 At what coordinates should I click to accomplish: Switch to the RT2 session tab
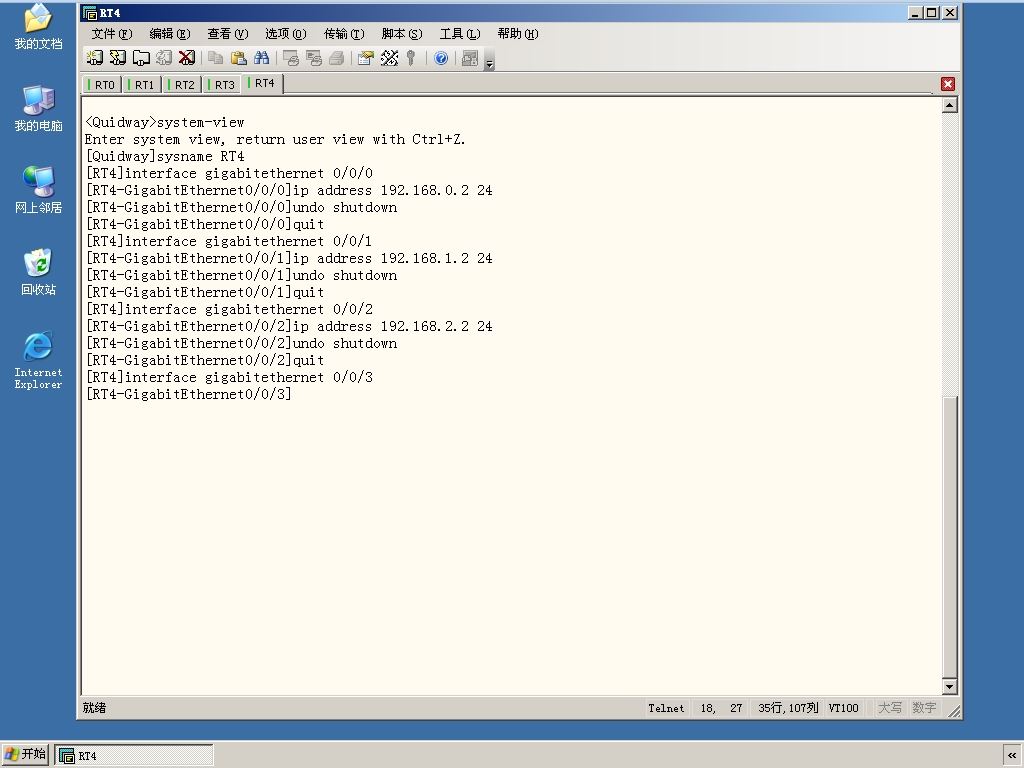coord(182,85)
